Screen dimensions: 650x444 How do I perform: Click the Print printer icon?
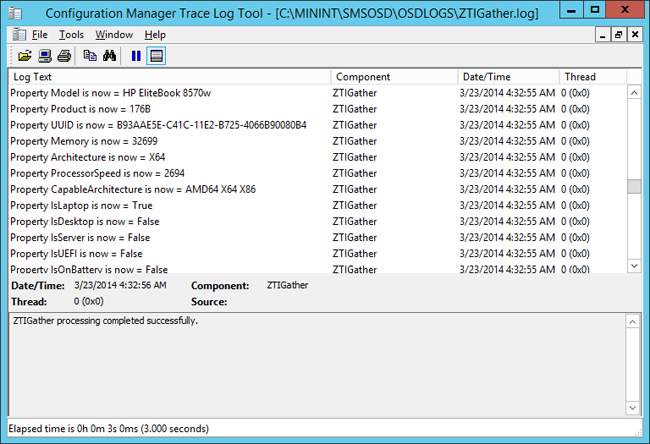pyautogui.click(x=63, y=56)
